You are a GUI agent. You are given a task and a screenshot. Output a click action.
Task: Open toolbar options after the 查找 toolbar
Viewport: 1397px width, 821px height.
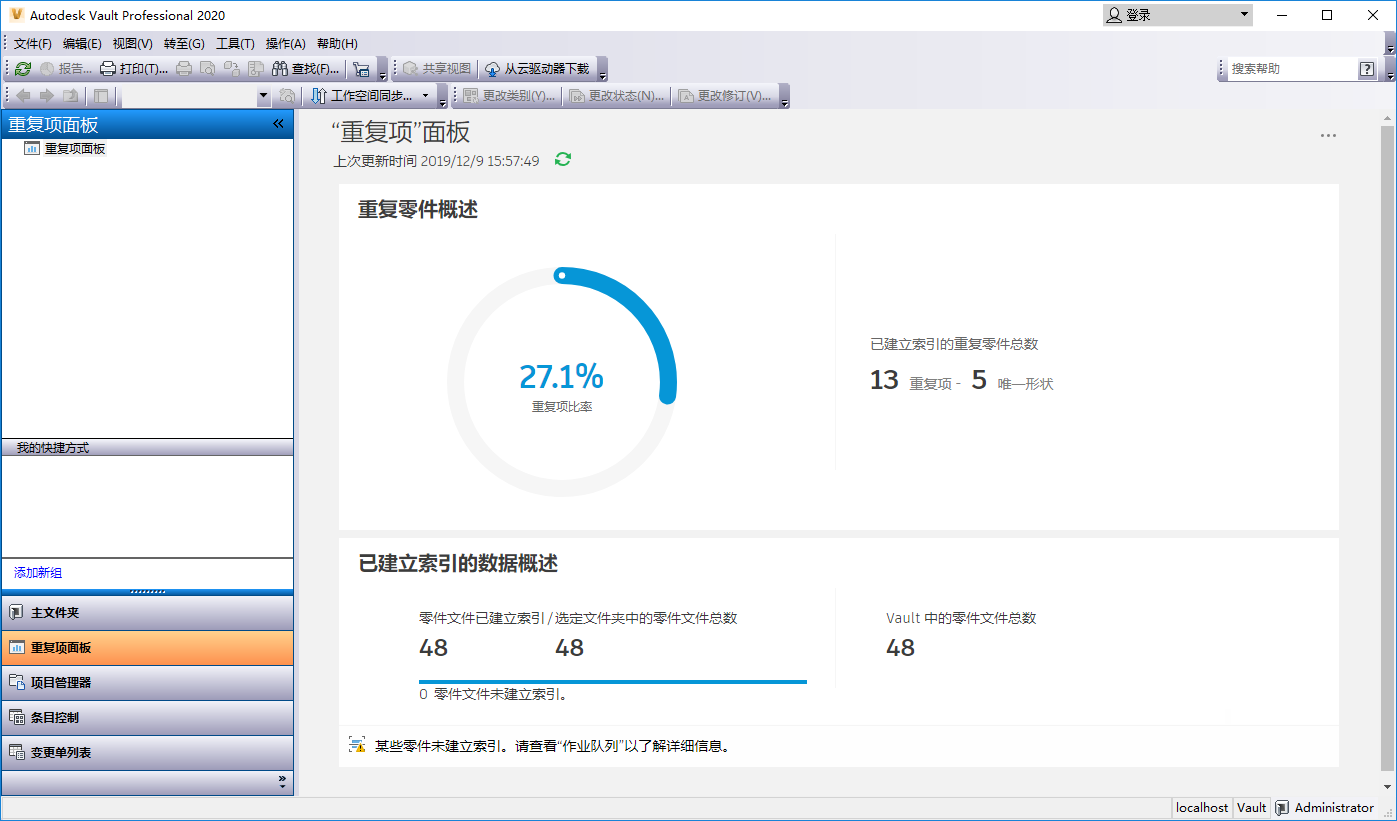tap(382, 71)
